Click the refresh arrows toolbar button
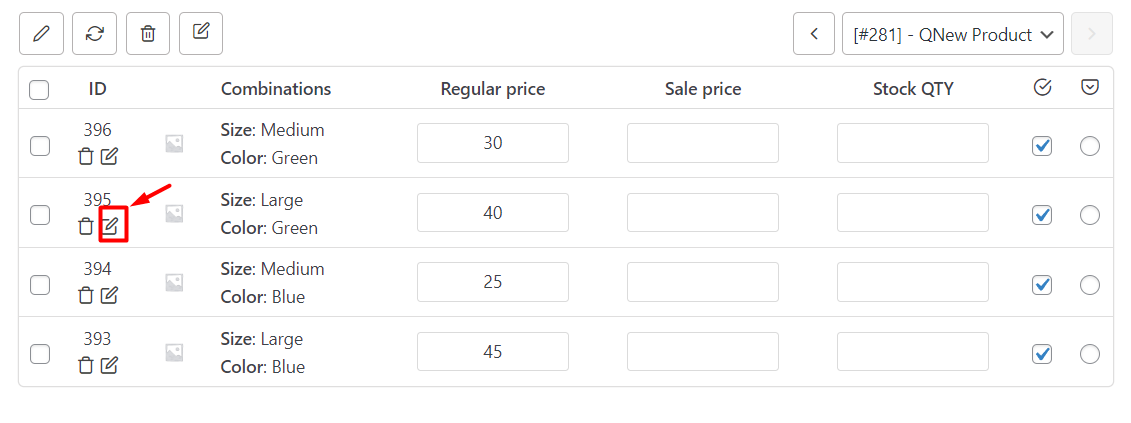Screen dimensions: 1131x423 pos(94,34)
